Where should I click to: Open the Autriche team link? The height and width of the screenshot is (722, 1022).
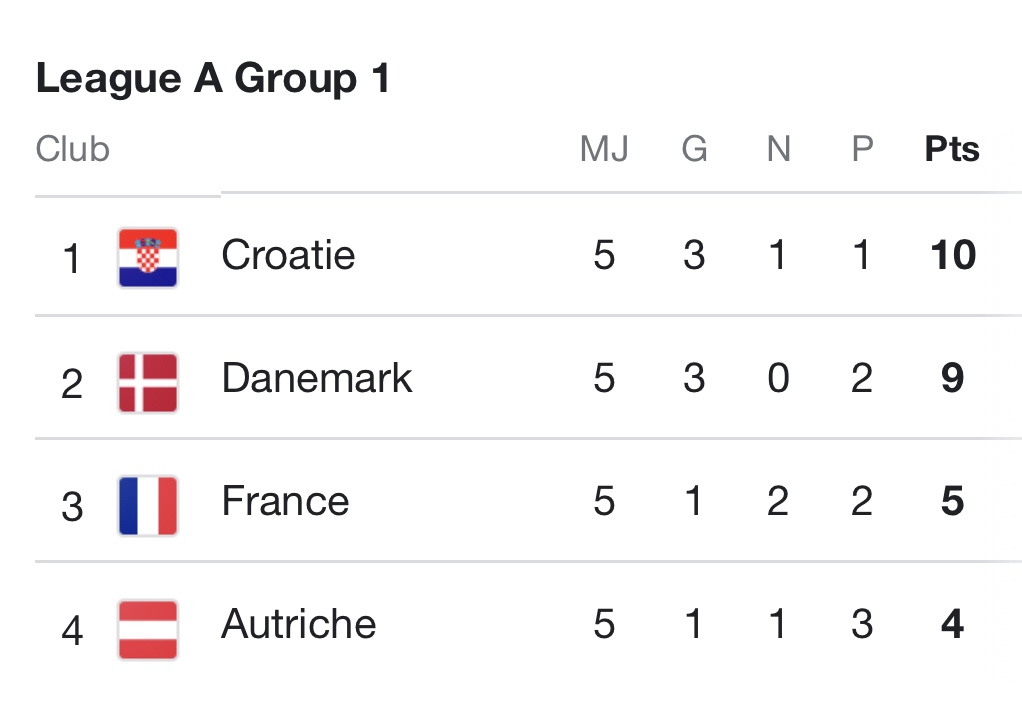click(299, 624)
